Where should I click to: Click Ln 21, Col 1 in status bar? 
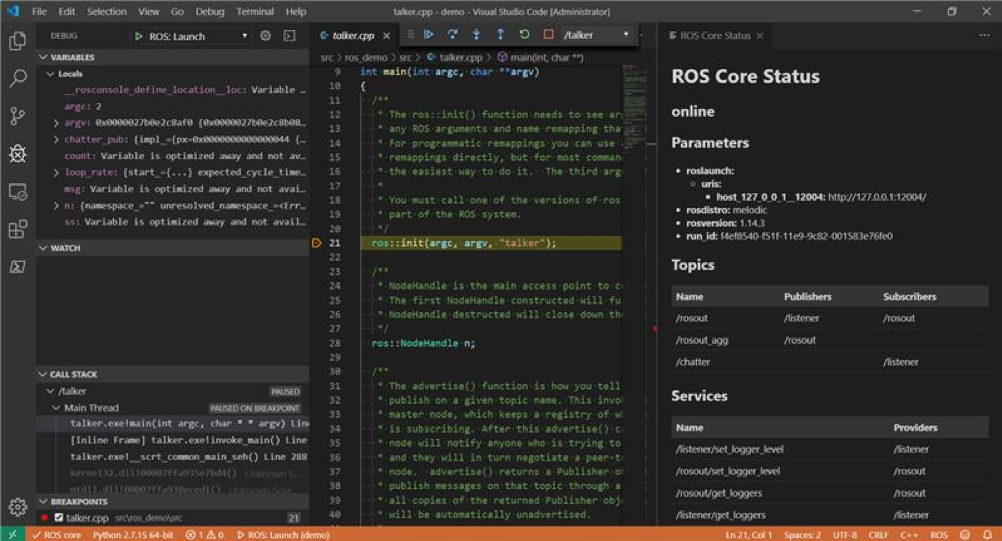pos(748,535)
